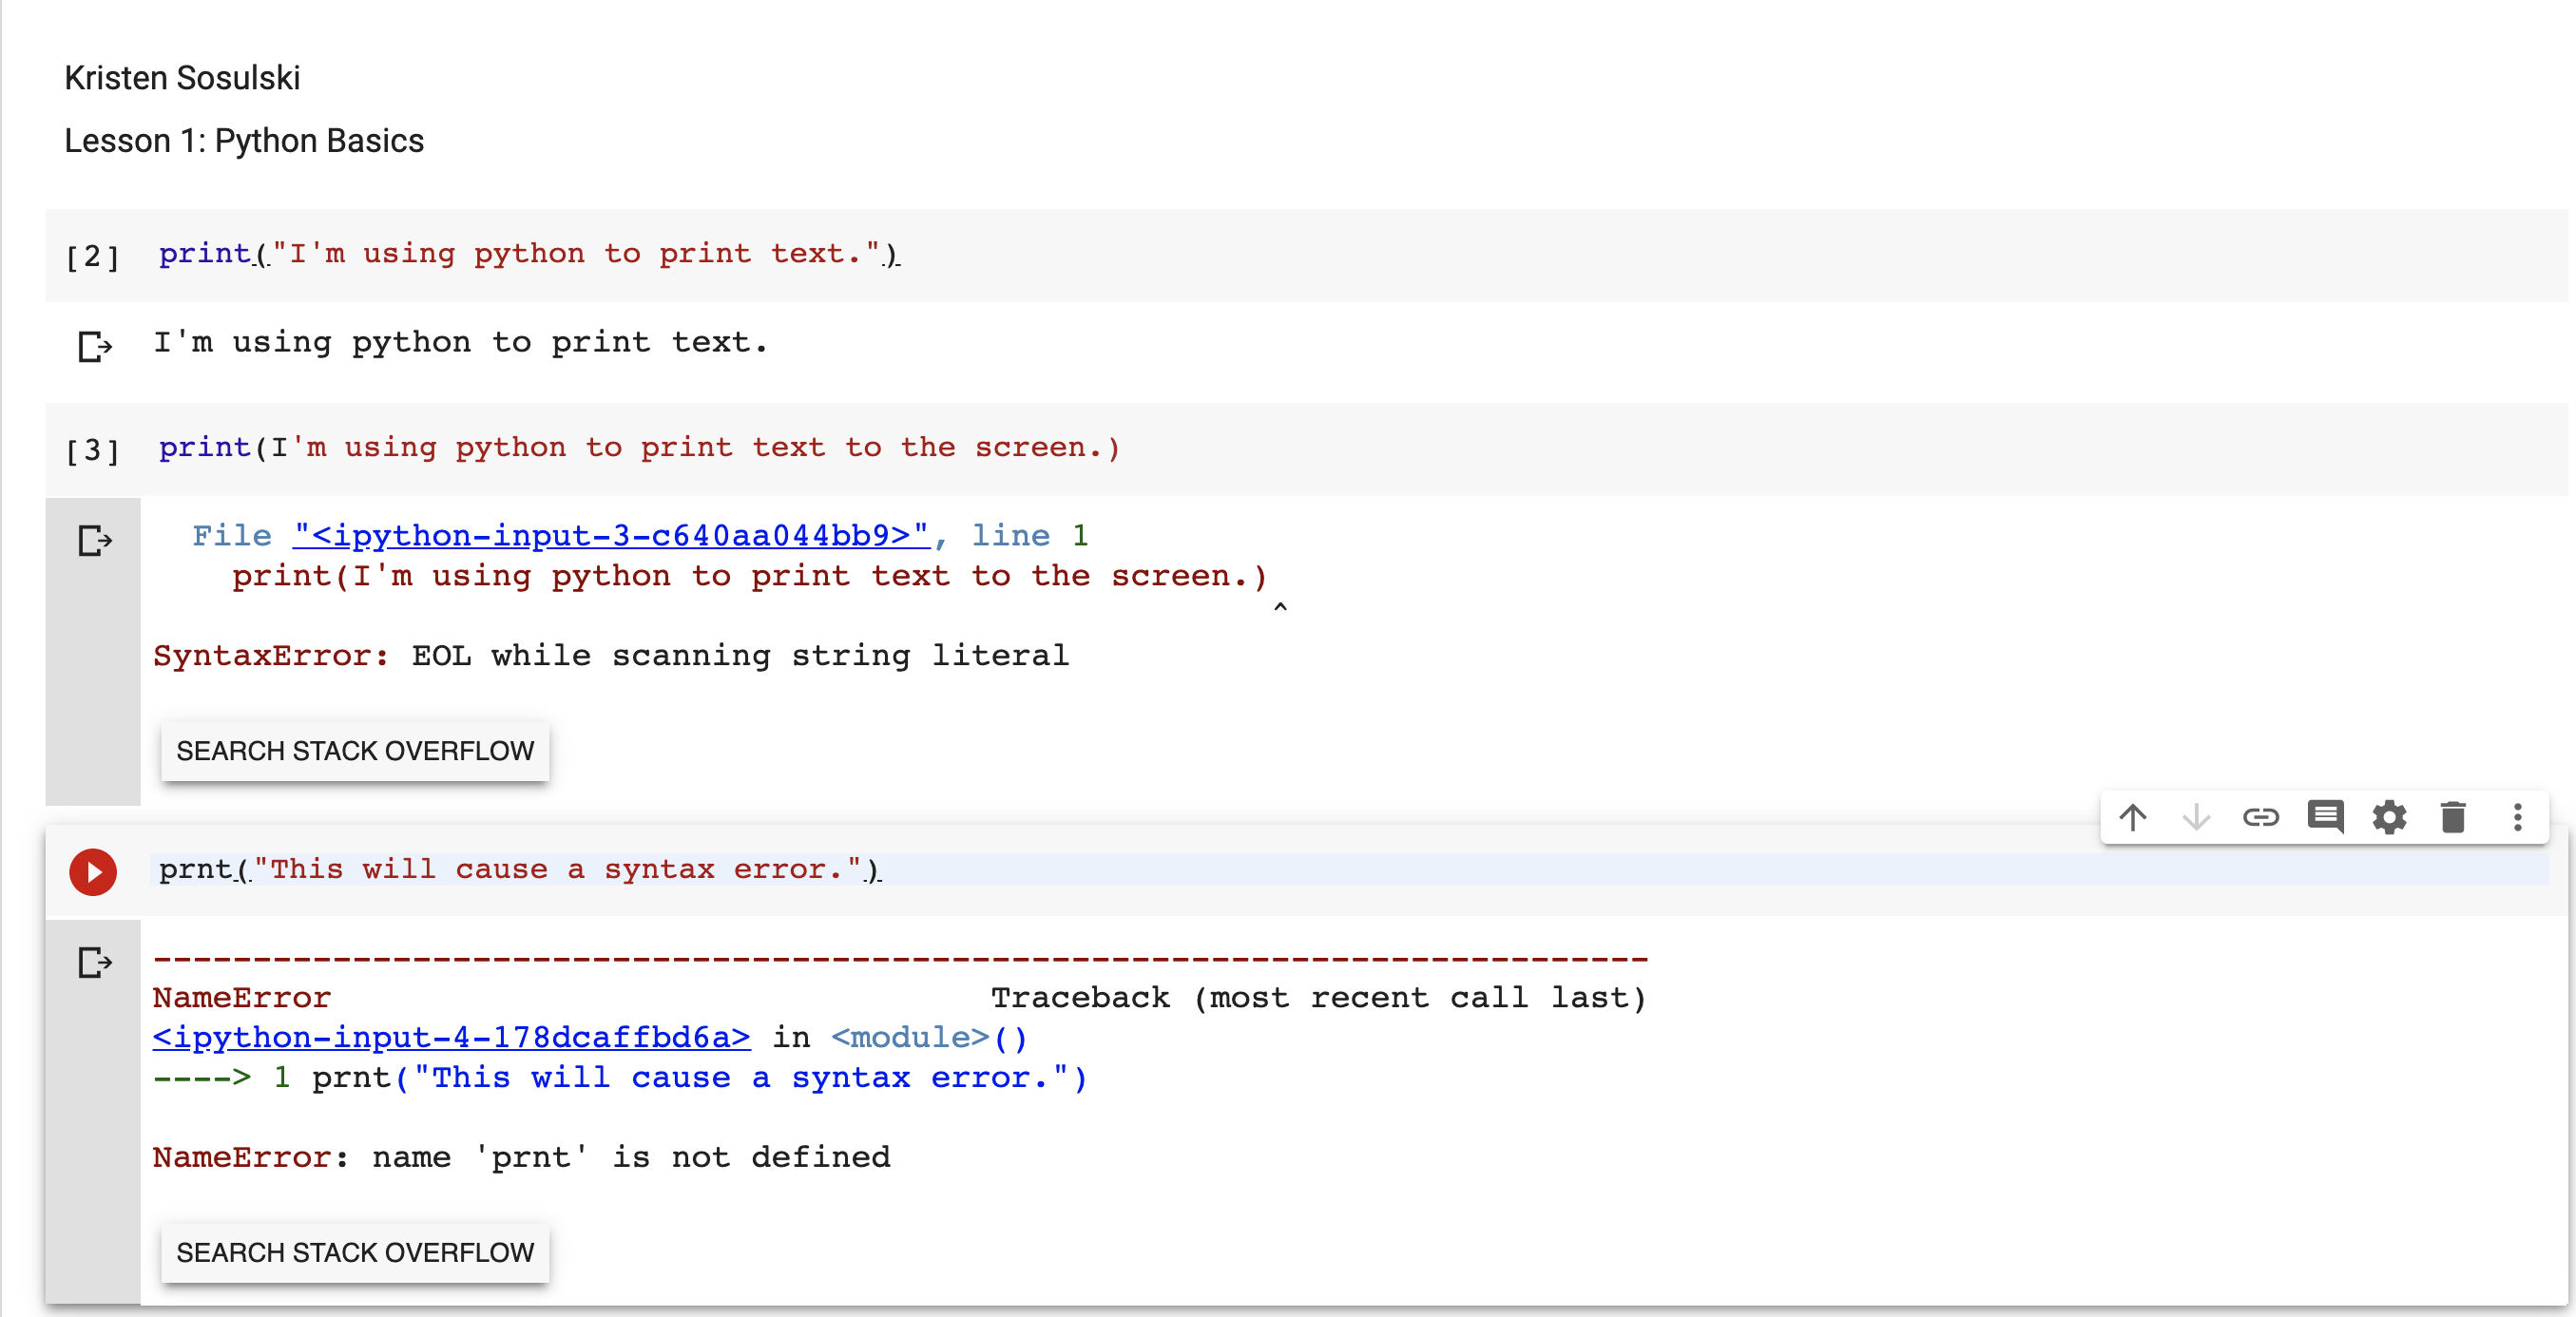This screenshot has width=2576, height=1317.
Task: Run the prnt syntax error cell
Action: point(93,871)
